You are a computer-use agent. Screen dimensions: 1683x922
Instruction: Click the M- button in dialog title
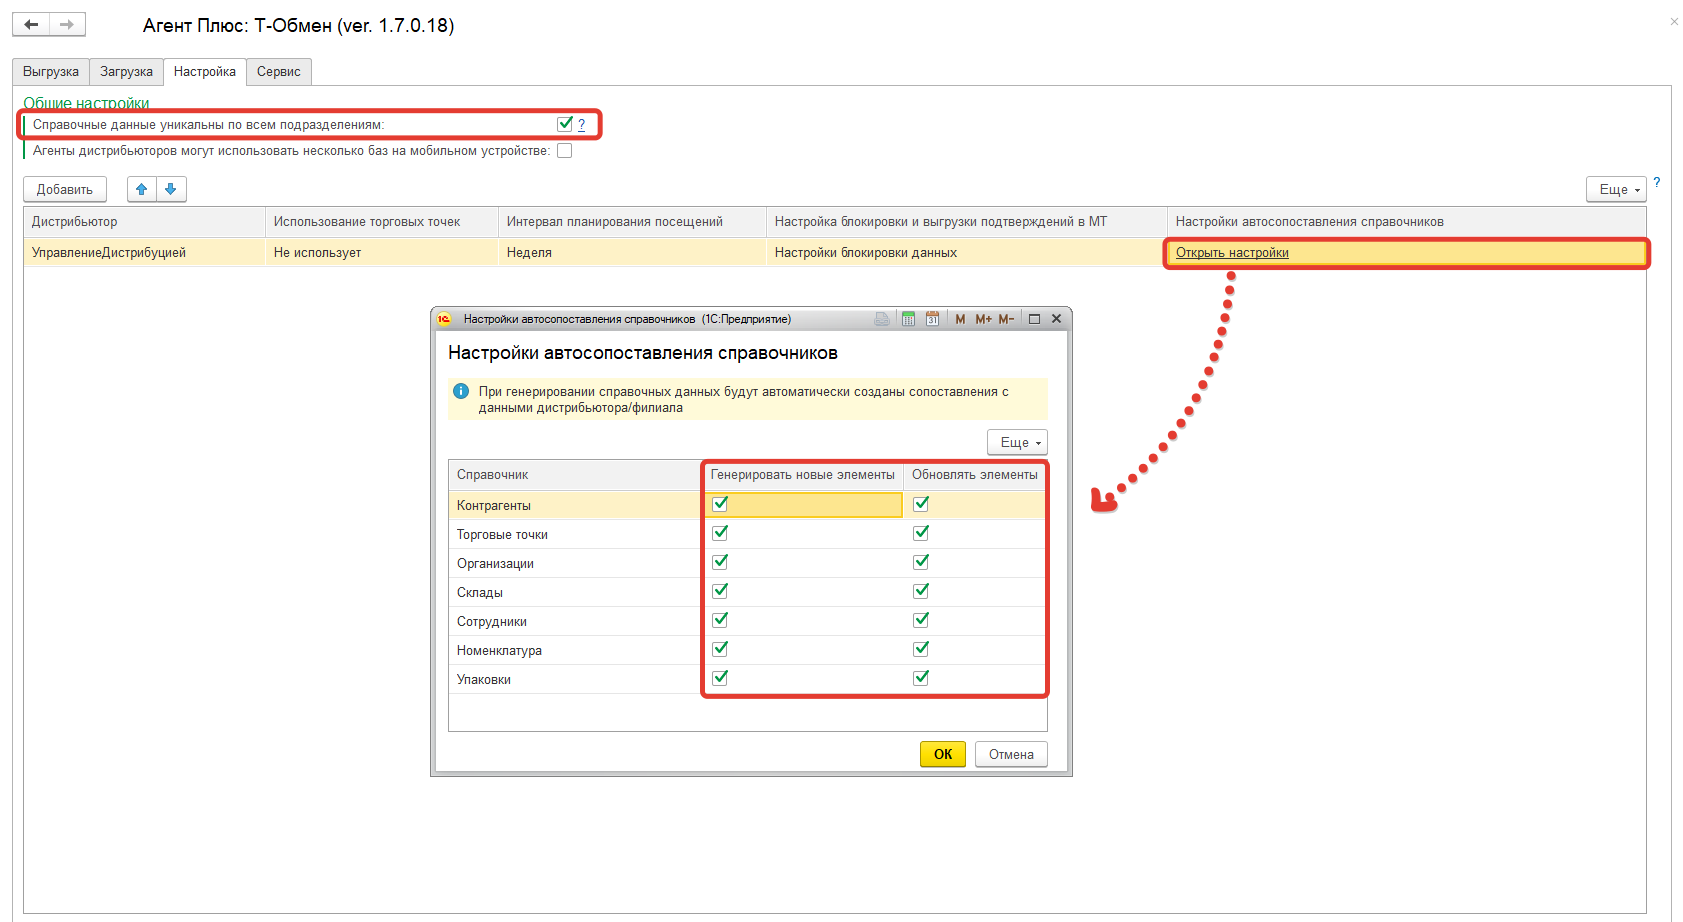[x=1006, y=319]
